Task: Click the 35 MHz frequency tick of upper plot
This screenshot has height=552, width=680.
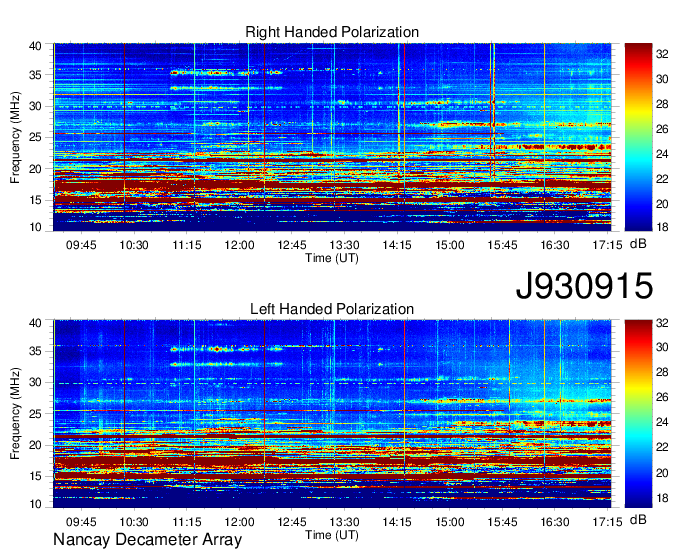Action: pyautogui.click(x=35, y=75)
